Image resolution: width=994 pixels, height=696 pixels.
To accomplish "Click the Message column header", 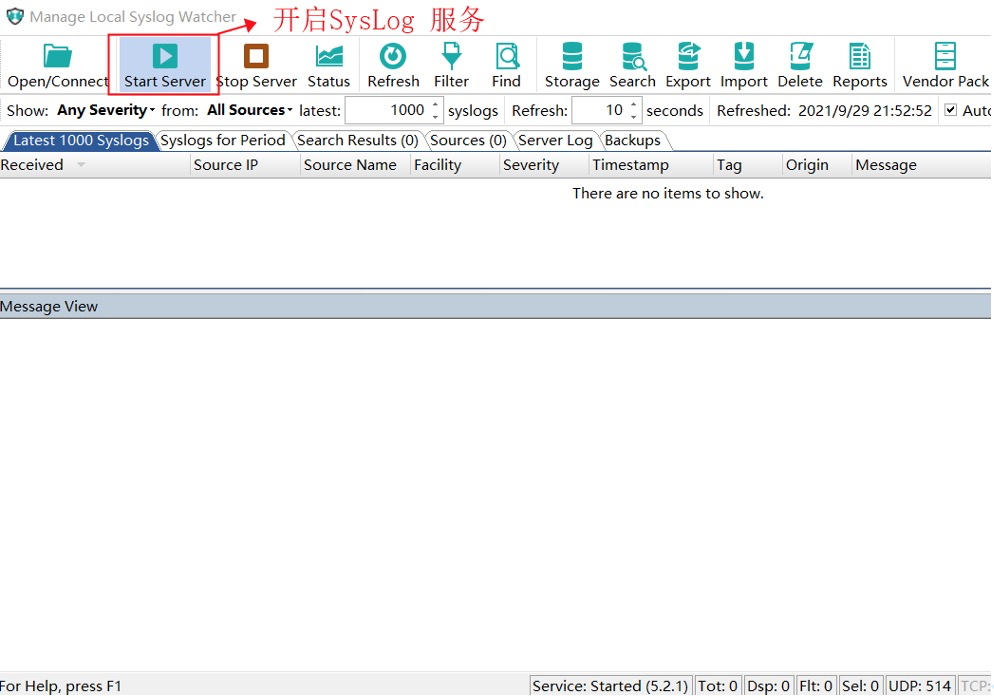I will pyautogui.click(x=921, y=165).
